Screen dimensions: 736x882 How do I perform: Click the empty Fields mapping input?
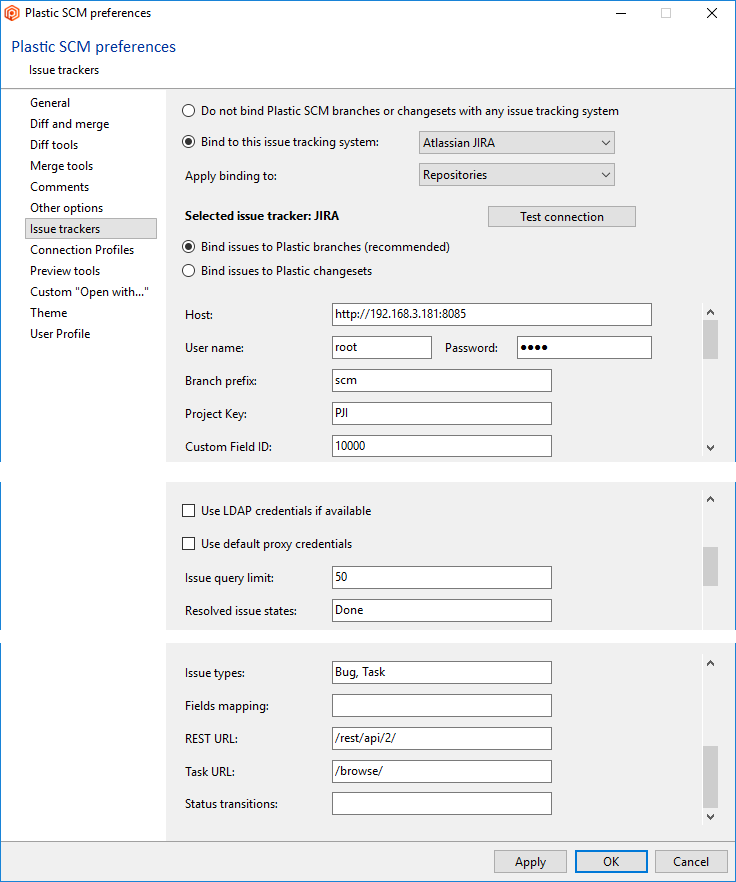442,705
